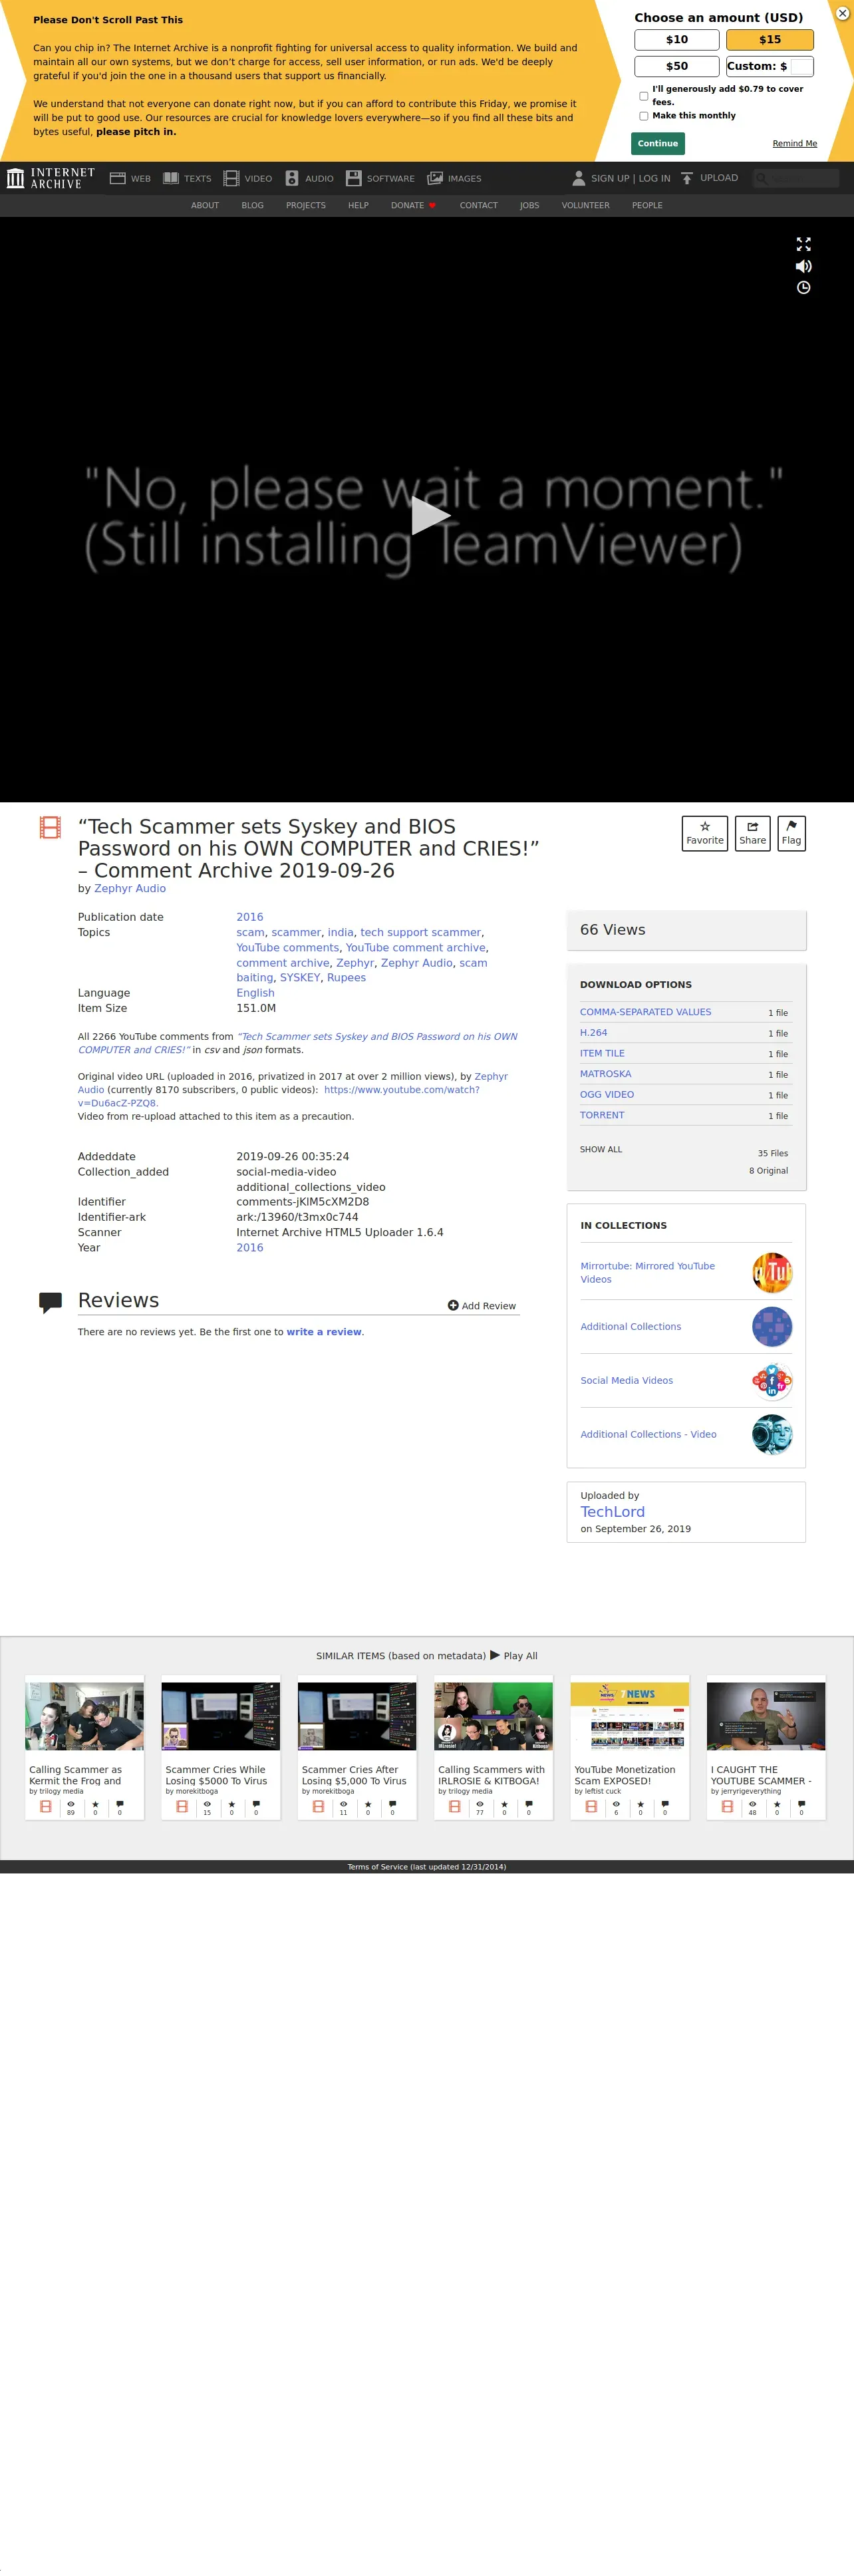Check the box to cover $0.79 fees
Screen dimensions: 854x2576
pyautogui.click(x=643, y=96)
